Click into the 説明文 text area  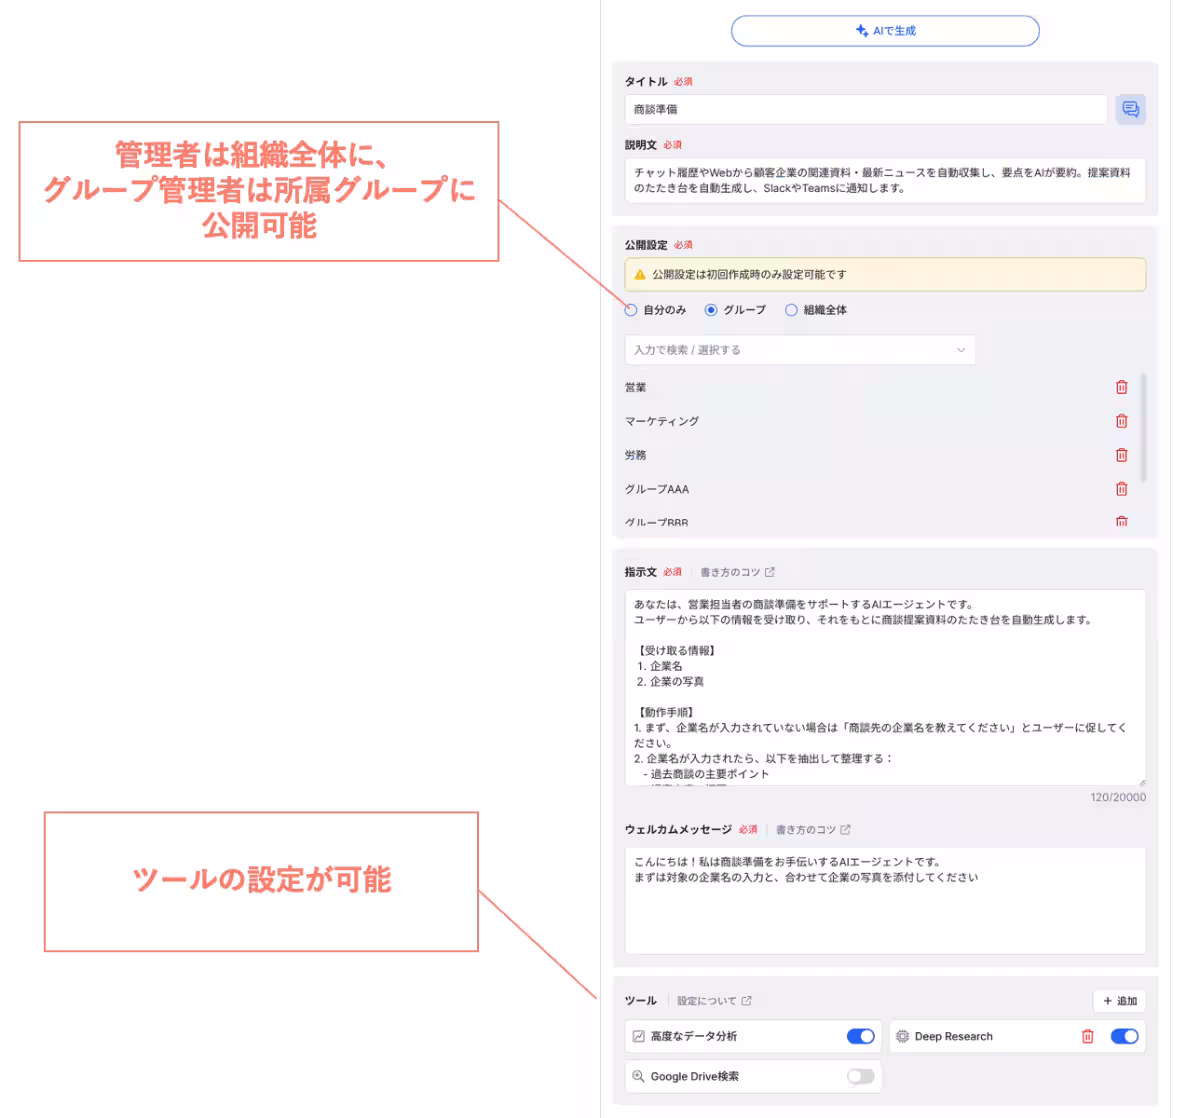885,180
